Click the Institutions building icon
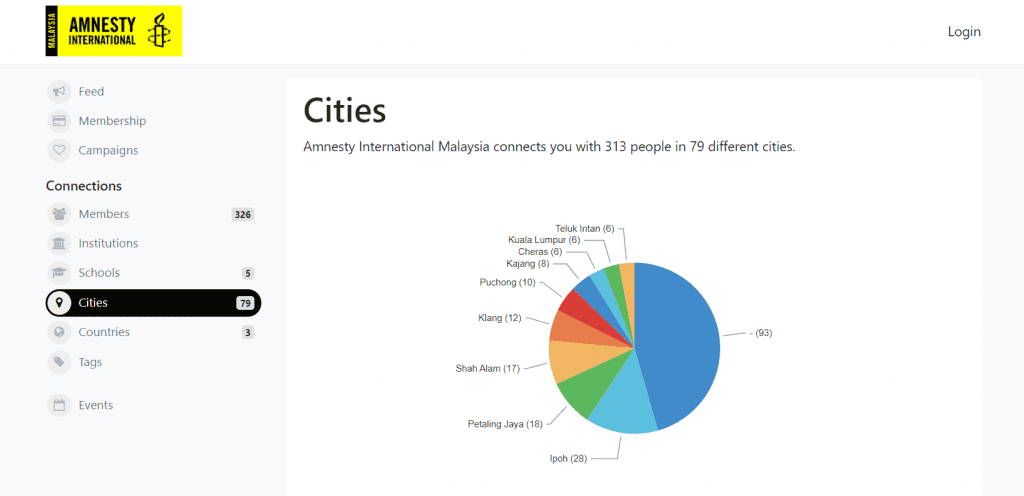This screenshot has height=496, width=1024. coord(59,243)
